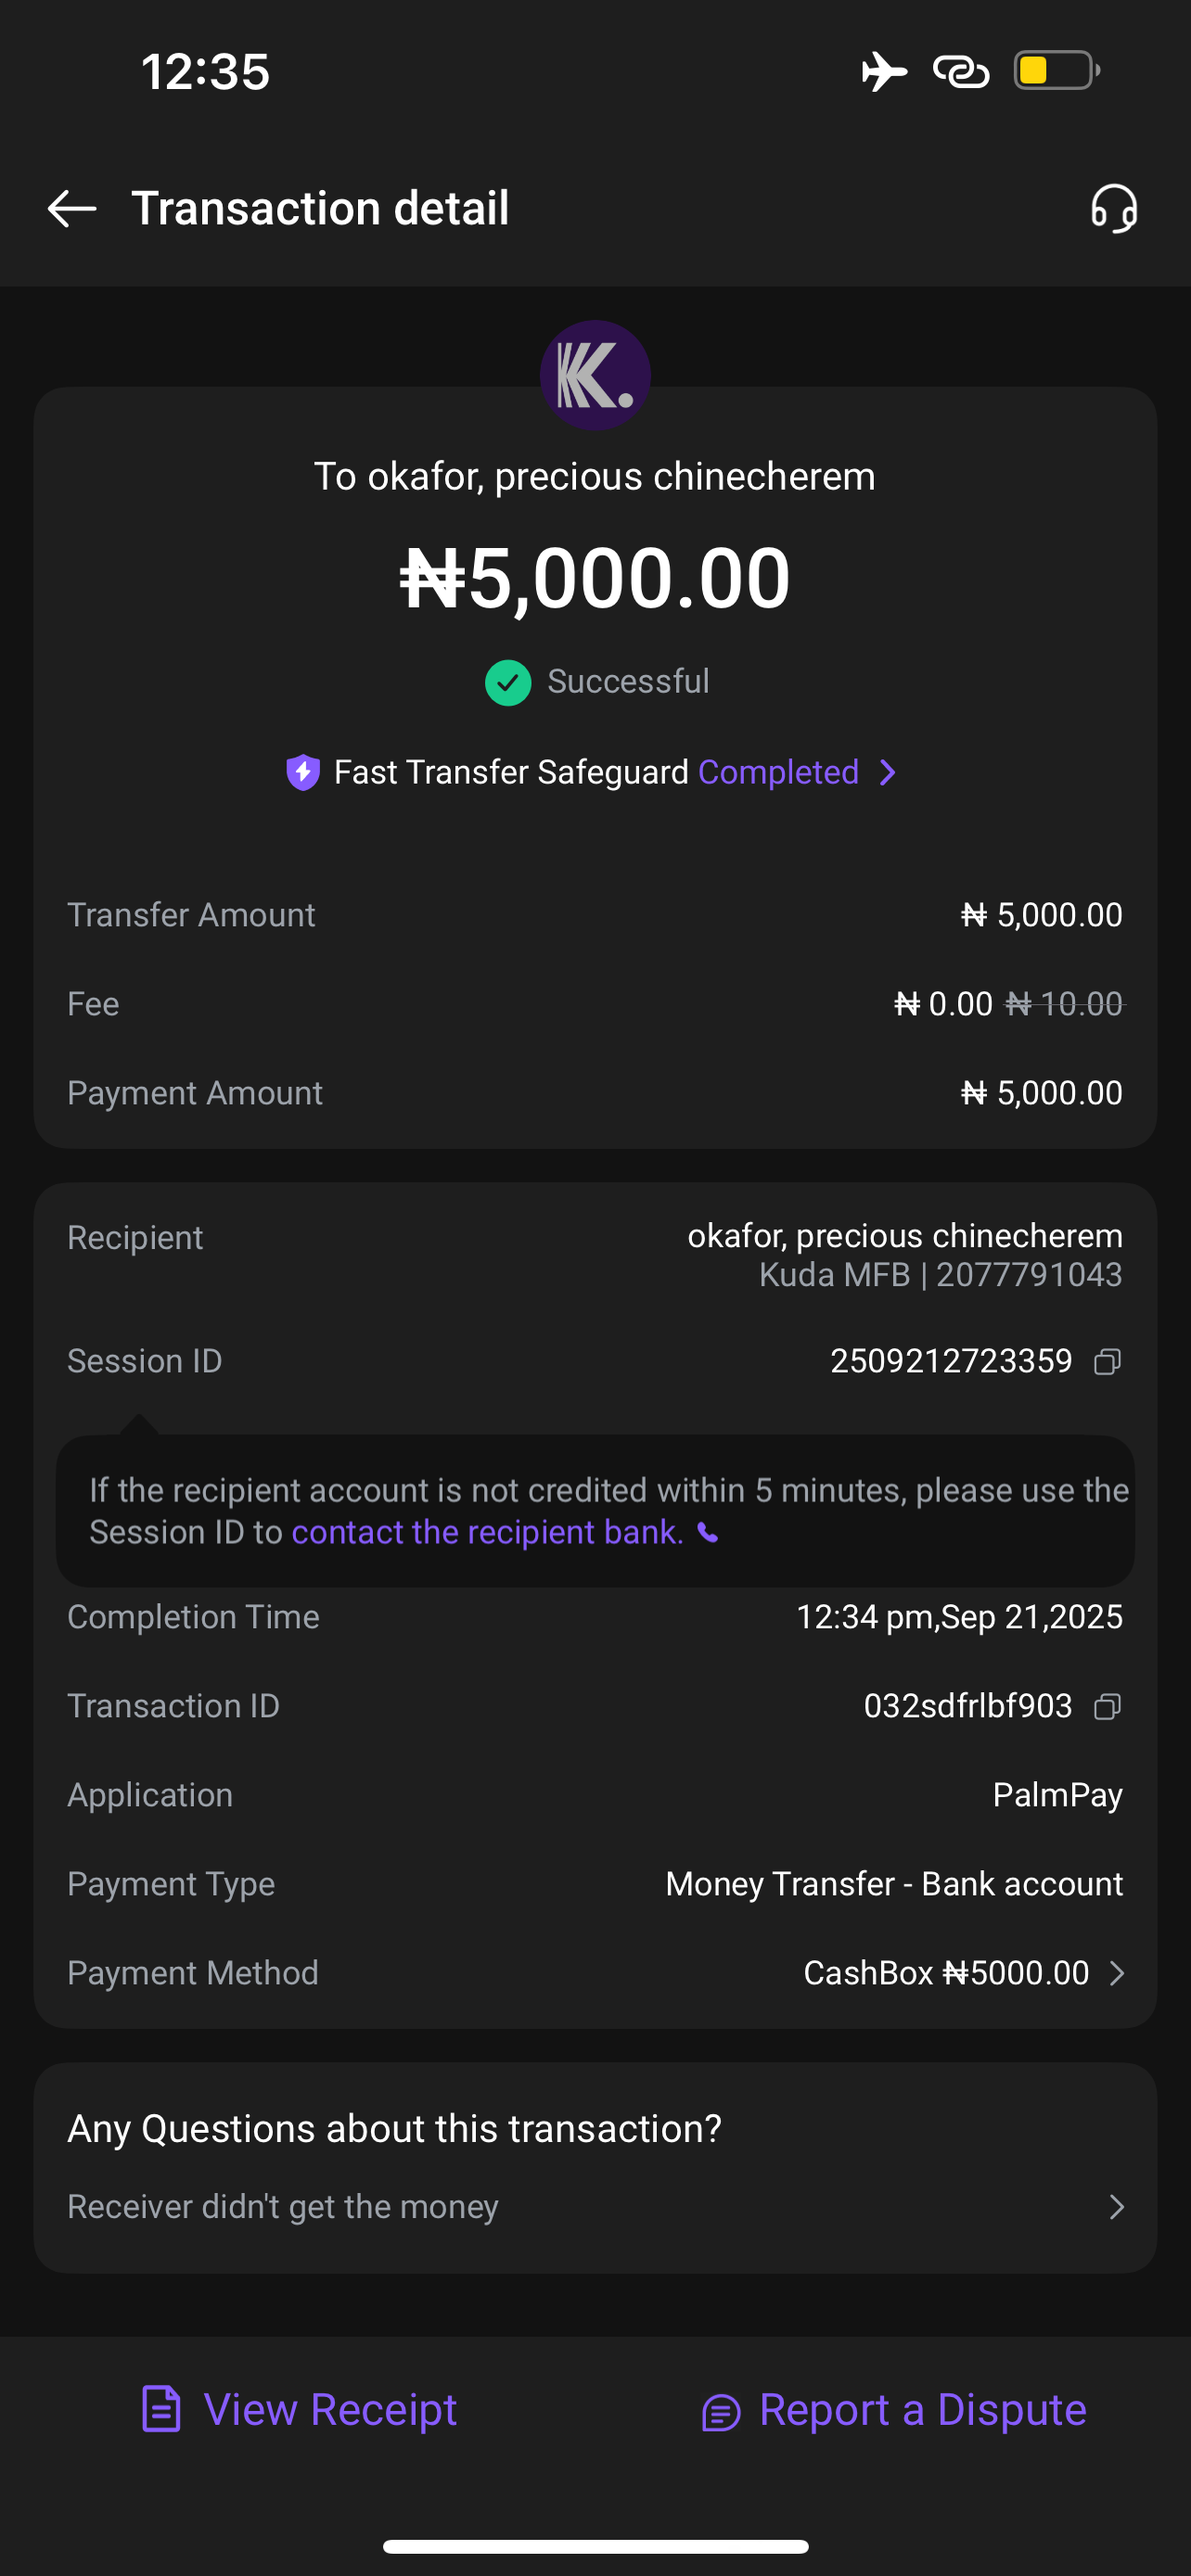Select "Receiver didn't get the money" option

pyautogui.click(x=283, y=2207)
